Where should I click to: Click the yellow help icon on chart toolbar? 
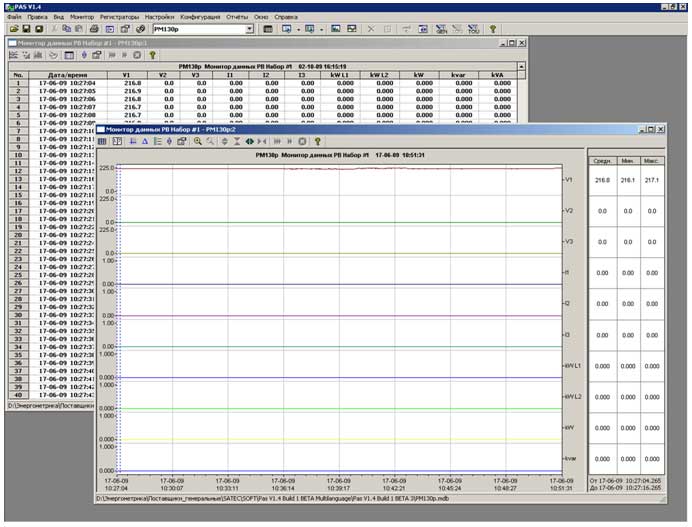(x=317, y=141)
